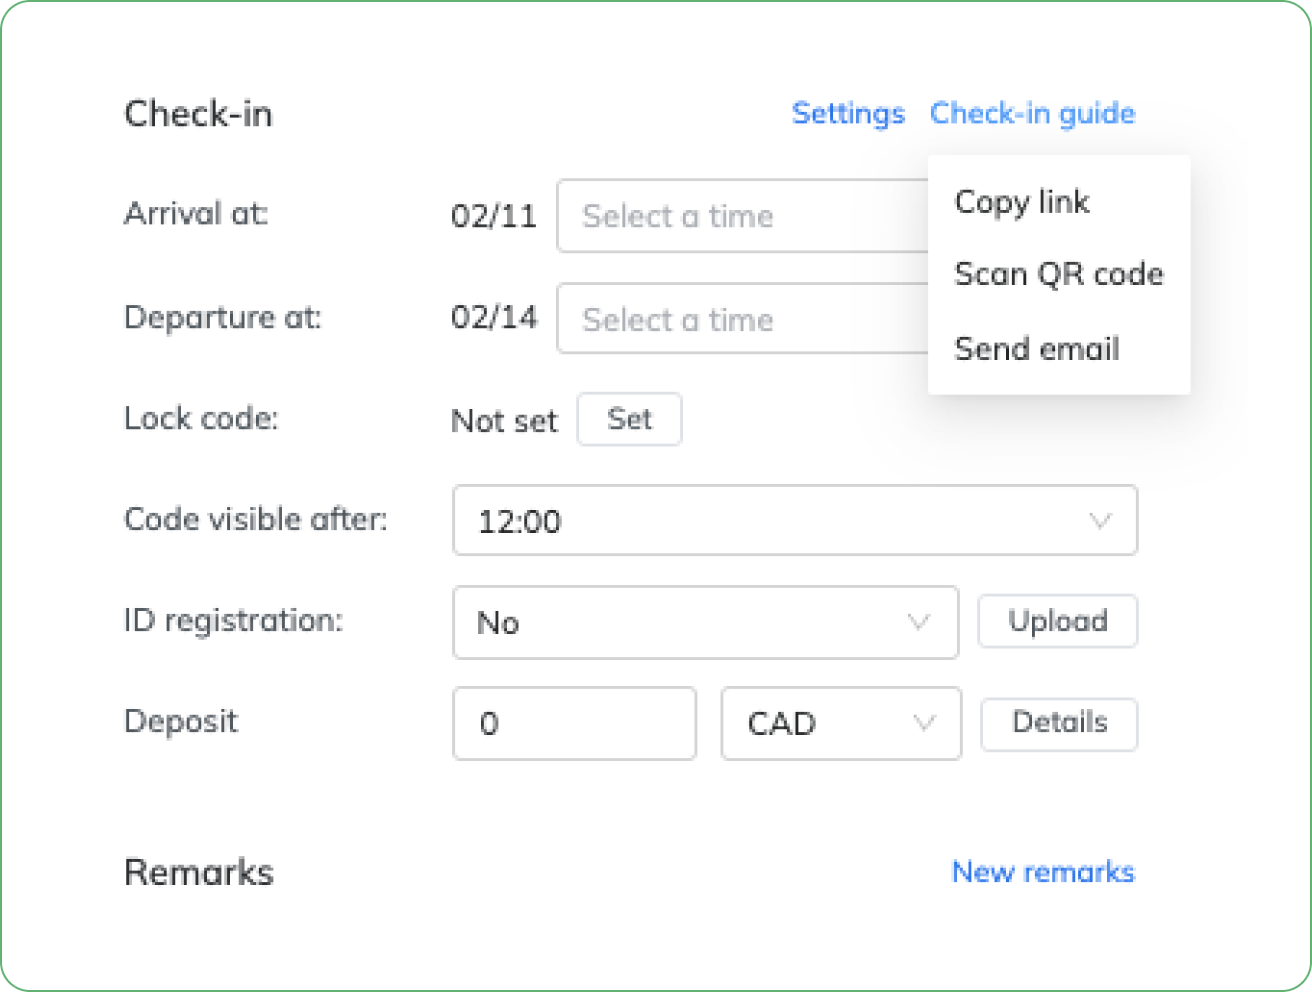Image resolution: width=1312 pixels, height=992 pixels.
Task: Select Send email from the menu
Action: pos(1037,349)
